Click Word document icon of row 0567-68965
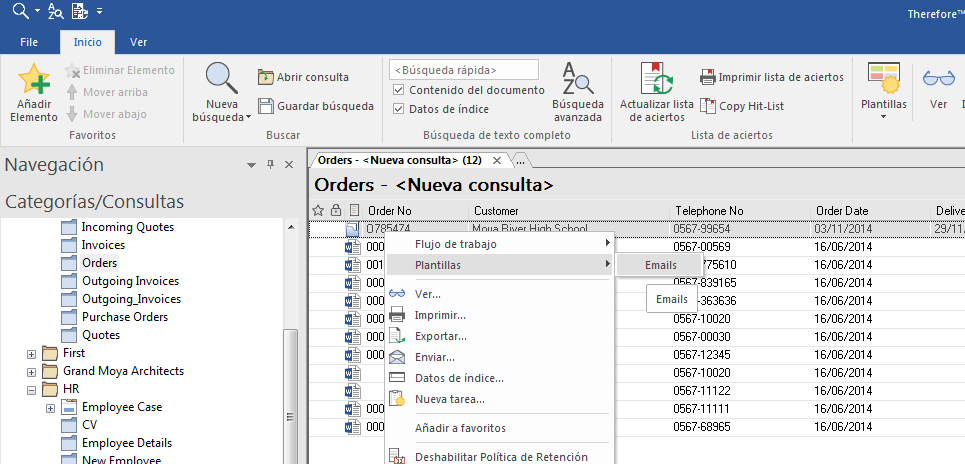The width and height of the screenshot is (965, 464). (352, 426)
